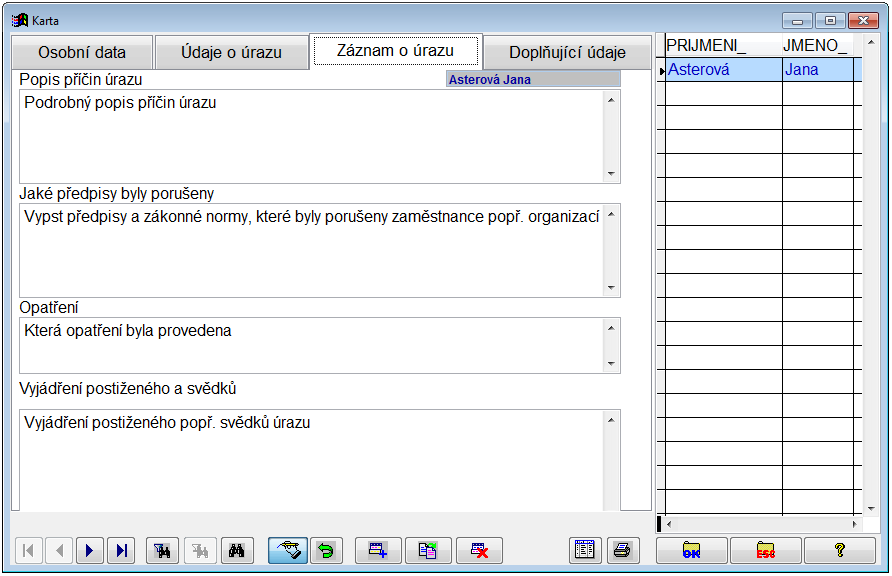Viewport: 892px width, 576px height.
Task: Switch to the Osobní data tab
Action: point(82,53)
